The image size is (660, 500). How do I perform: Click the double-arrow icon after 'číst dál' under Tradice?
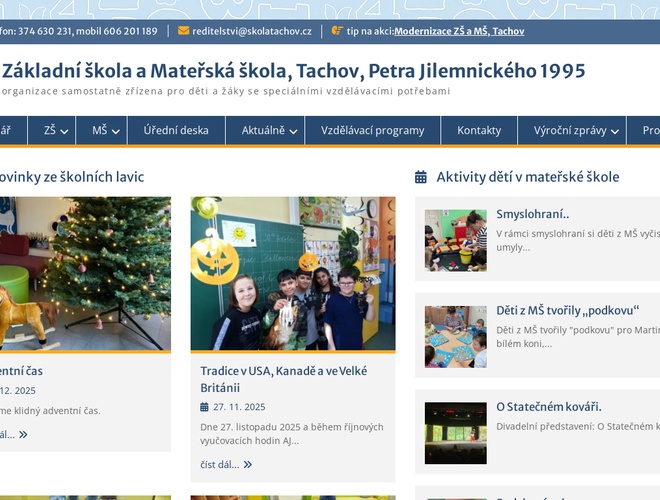(248, 464)
